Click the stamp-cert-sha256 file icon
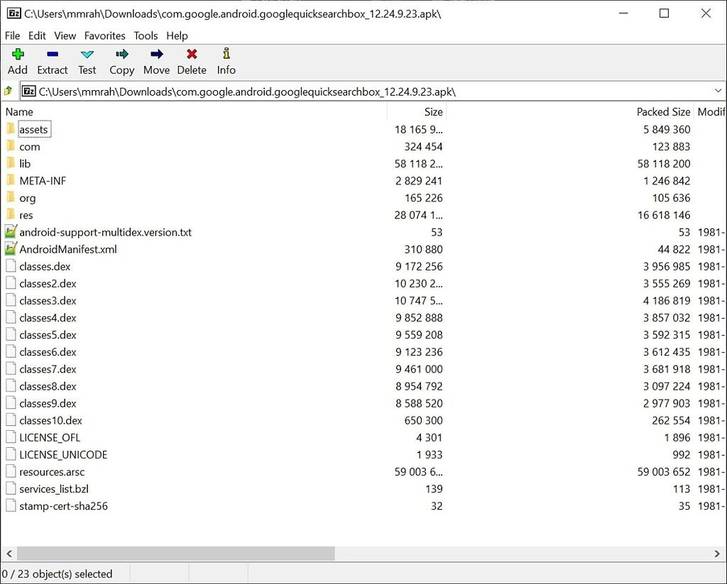The height and width of the screenshot is (584, 727). pos(11,506)
